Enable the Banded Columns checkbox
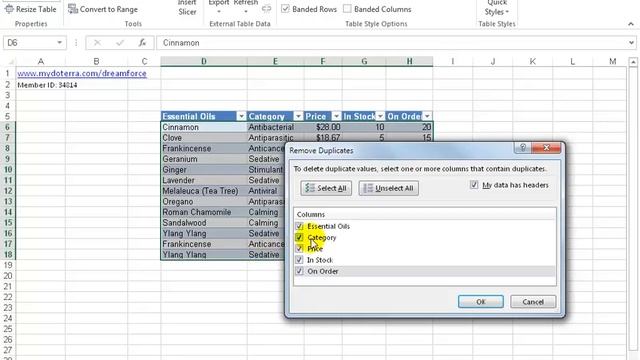The image size is (640, 360). 347,9
